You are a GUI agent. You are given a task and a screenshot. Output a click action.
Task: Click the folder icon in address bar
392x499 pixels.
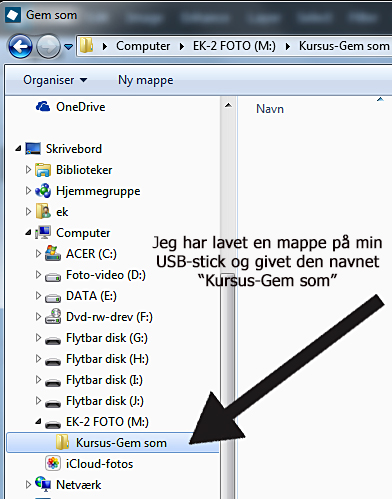point(86,45)
